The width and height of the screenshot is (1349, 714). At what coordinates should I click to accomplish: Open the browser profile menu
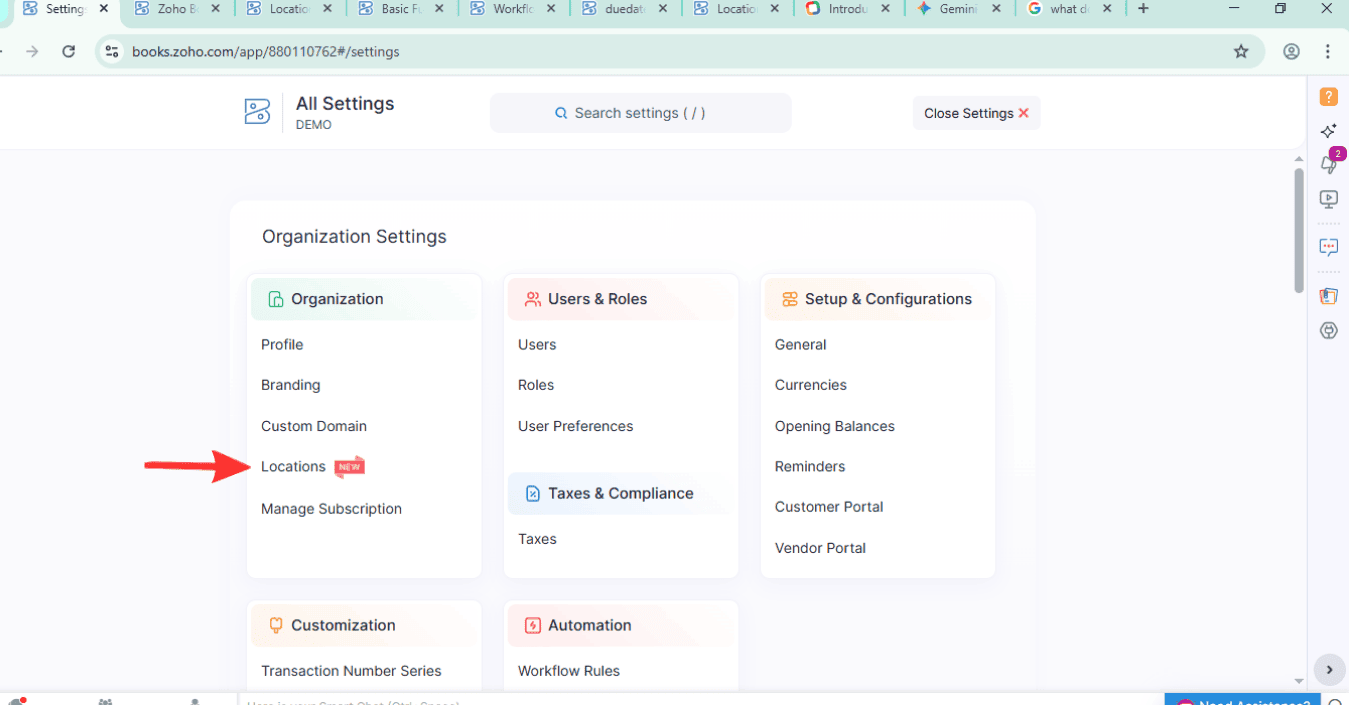(1291, 51)
